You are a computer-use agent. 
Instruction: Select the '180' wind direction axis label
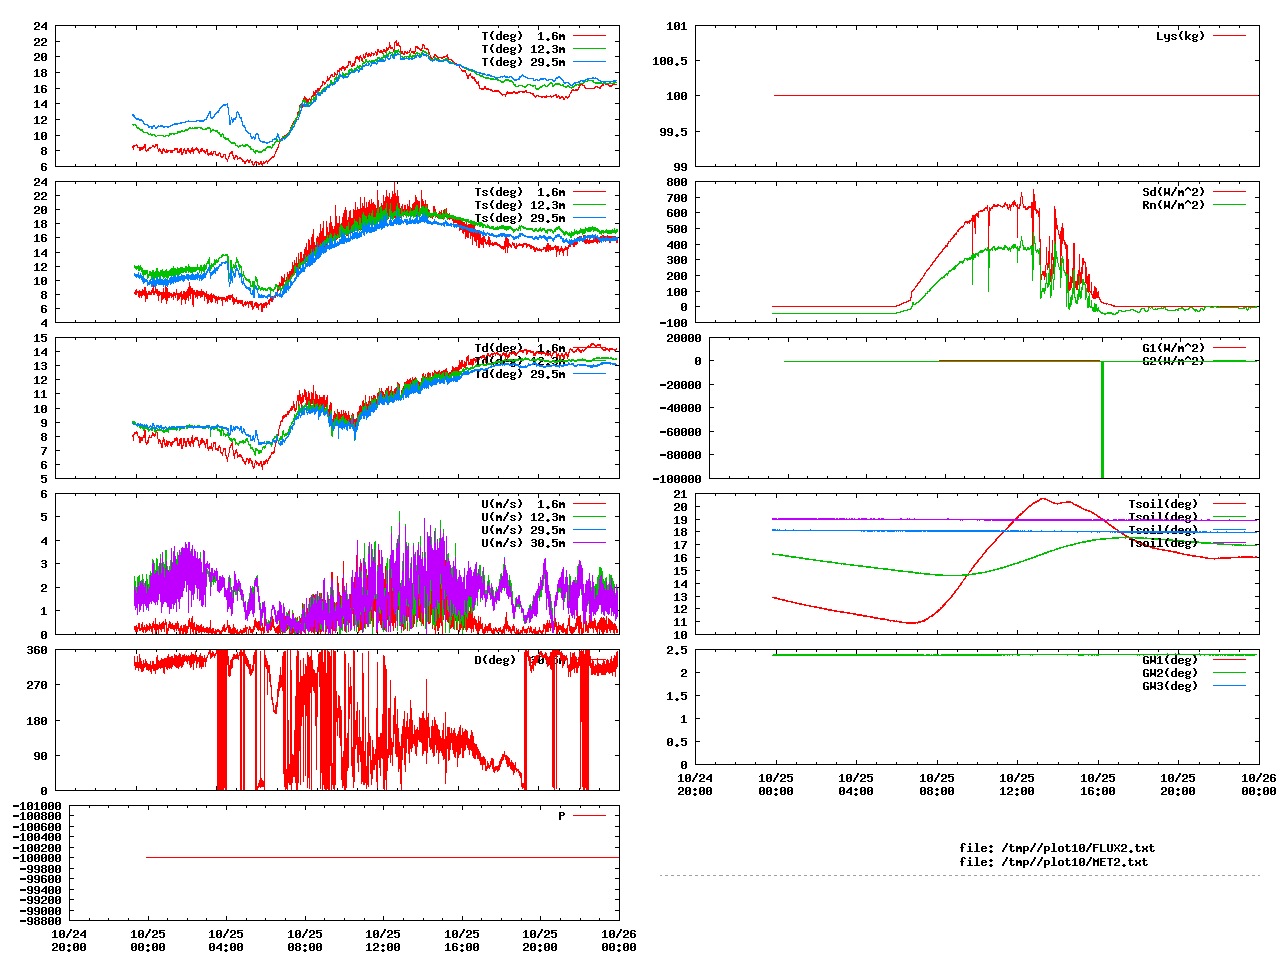[37, 721]
